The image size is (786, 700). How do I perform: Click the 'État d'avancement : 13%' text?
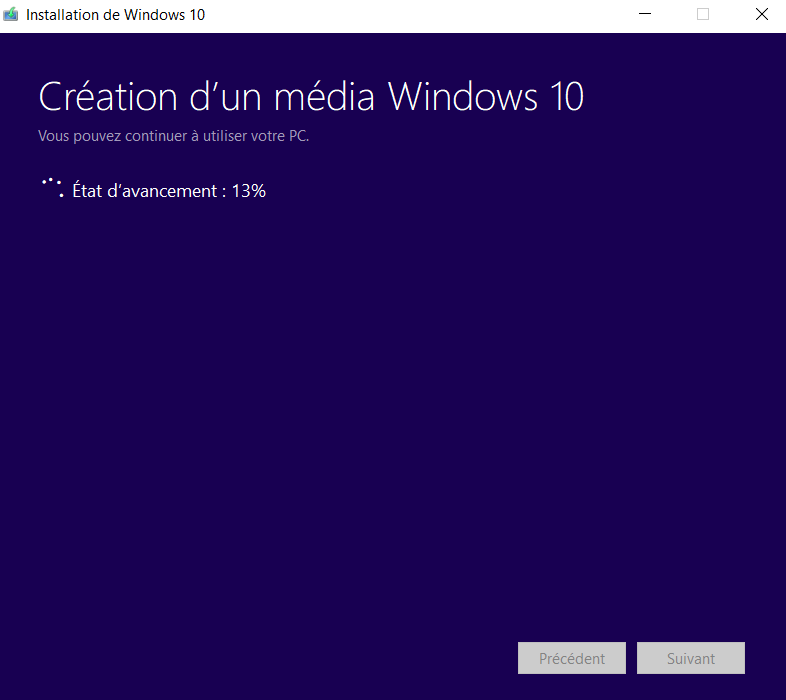tap(169, 191)
